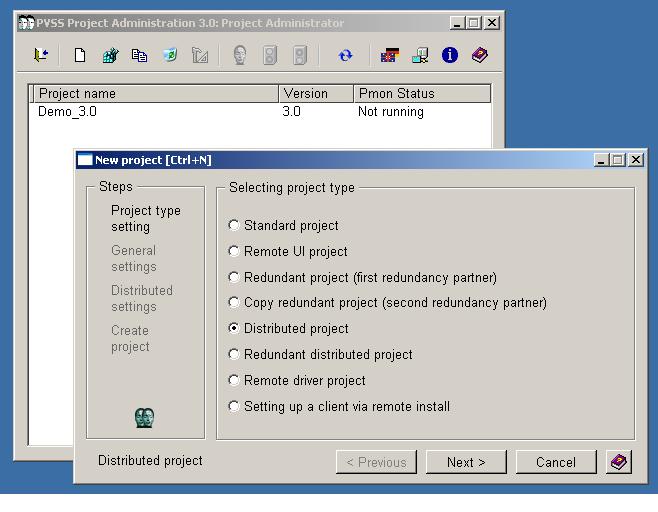
Task: Click the help book button in New project dialog
Action: [x=619, y=462]
